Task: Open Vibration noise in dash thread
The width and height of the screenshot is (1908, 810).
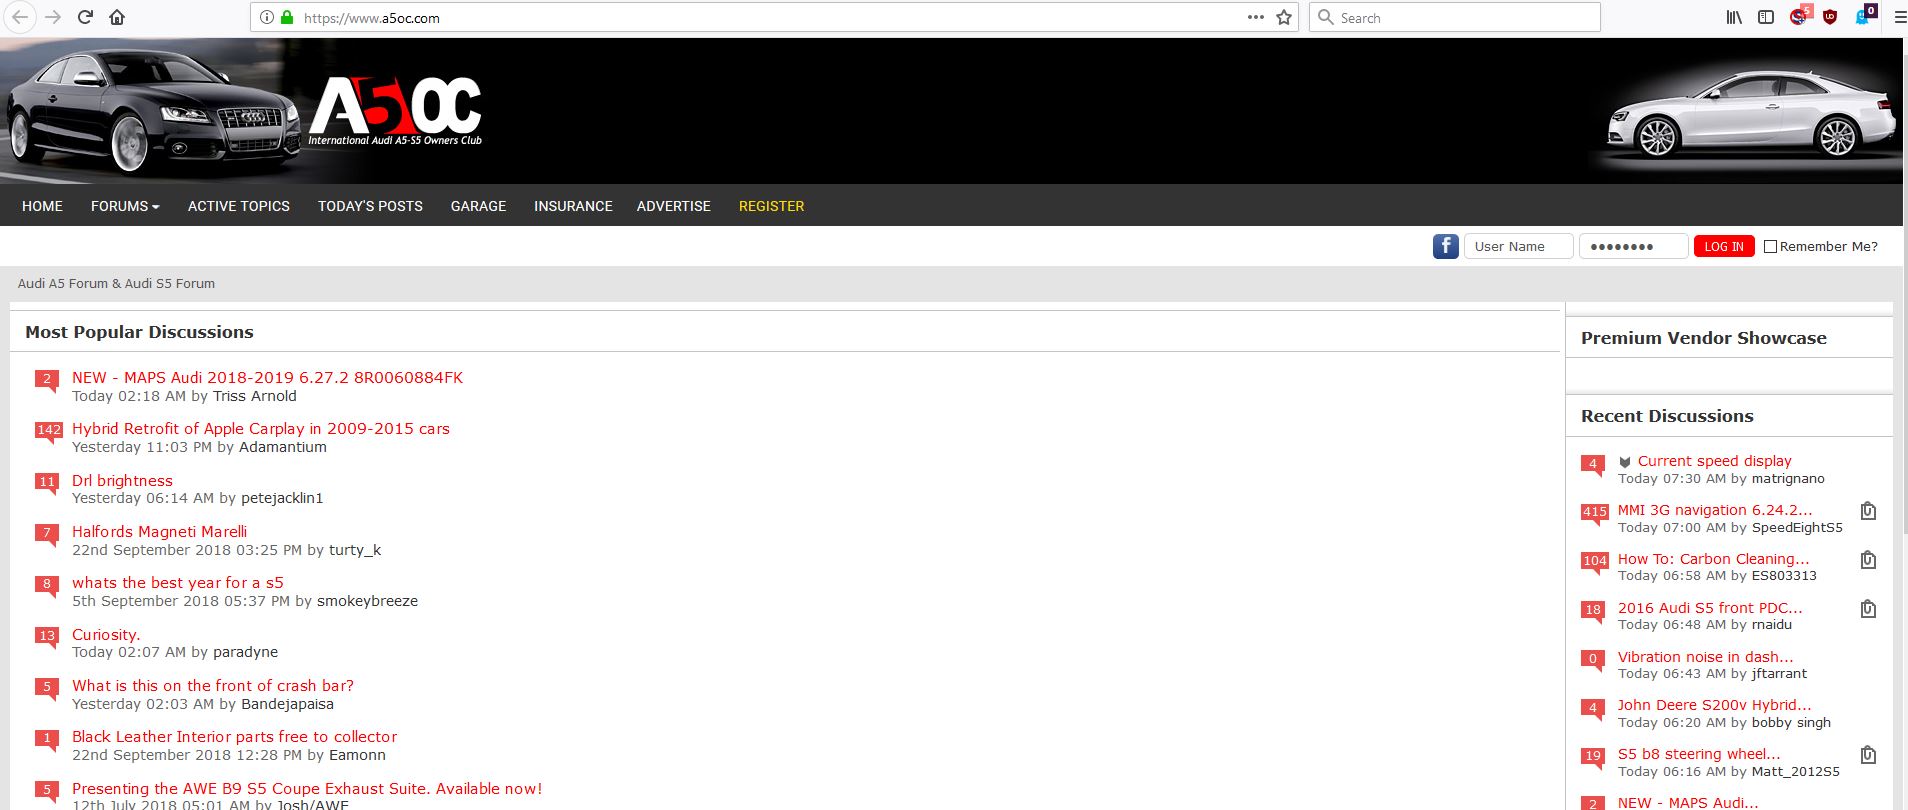Action: [x=1706, y=657]
